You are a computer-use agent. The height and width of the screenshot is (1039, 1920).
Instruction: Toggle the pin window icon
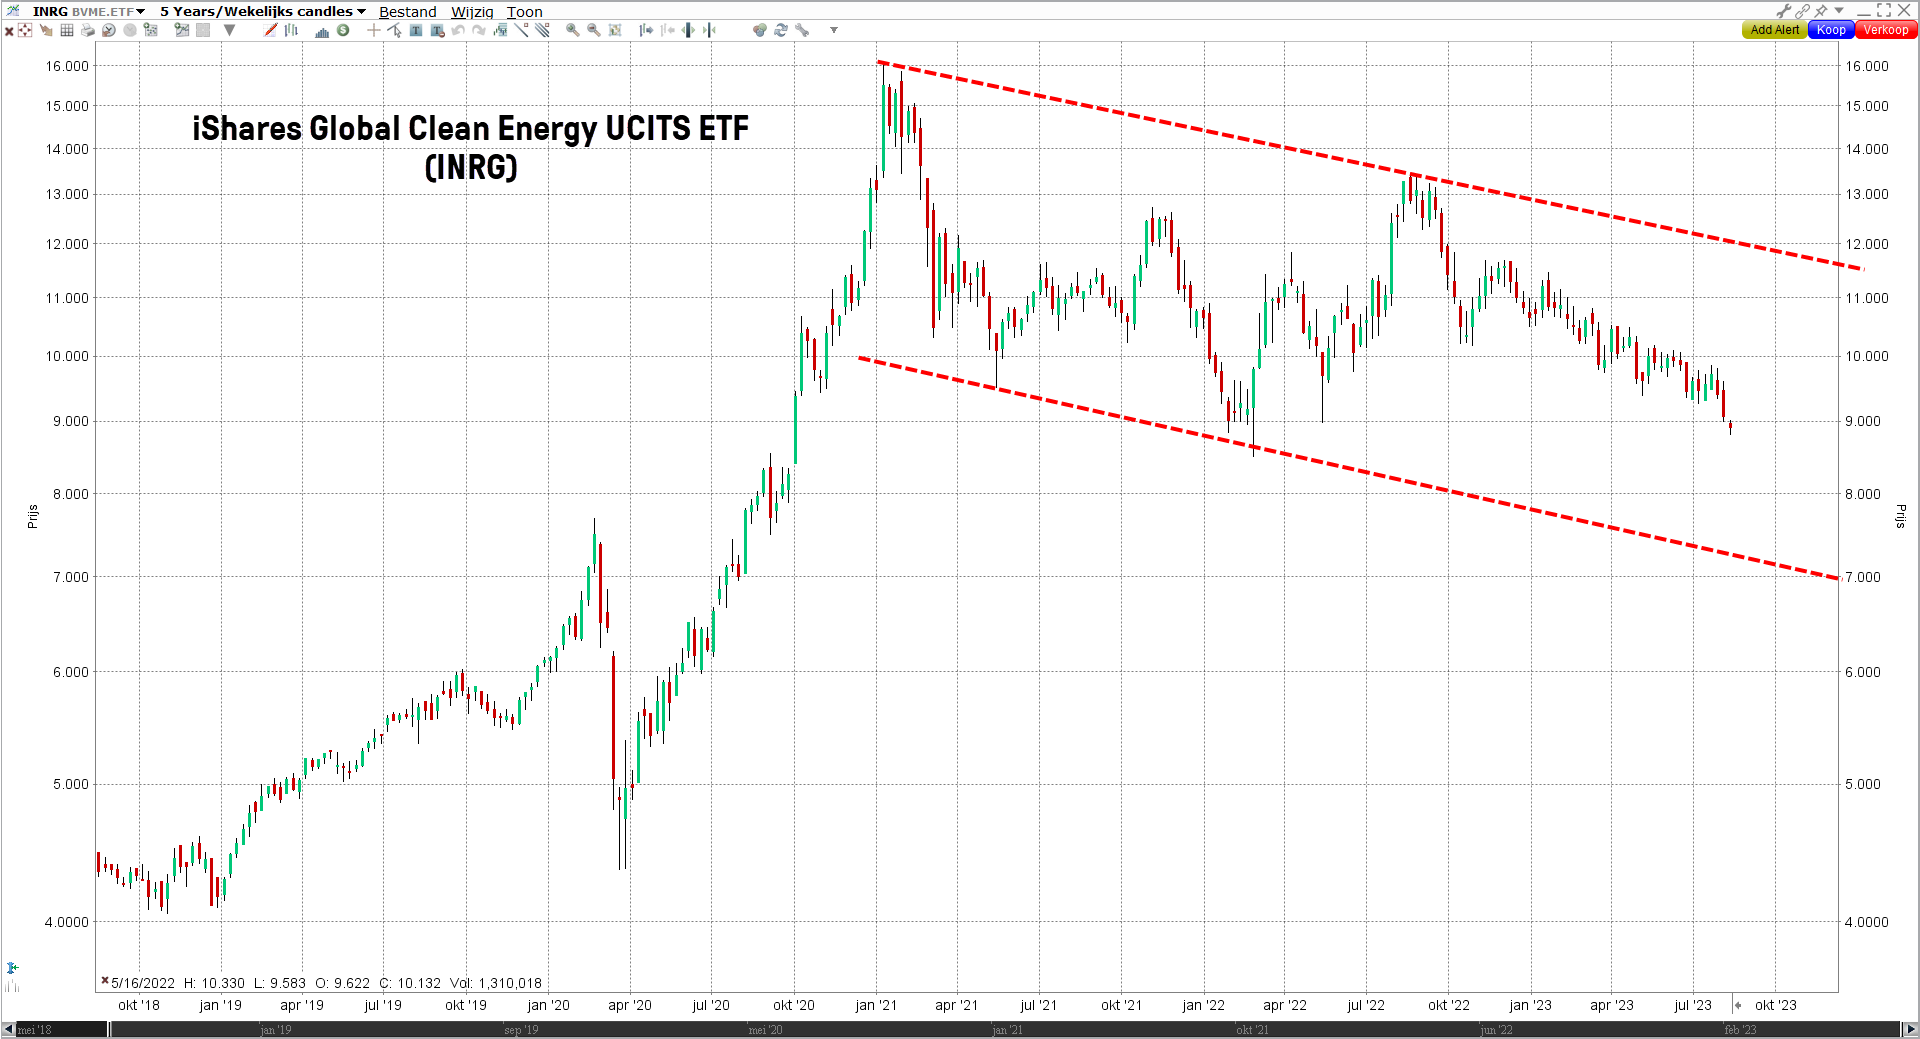click(x=1821, y=11)
